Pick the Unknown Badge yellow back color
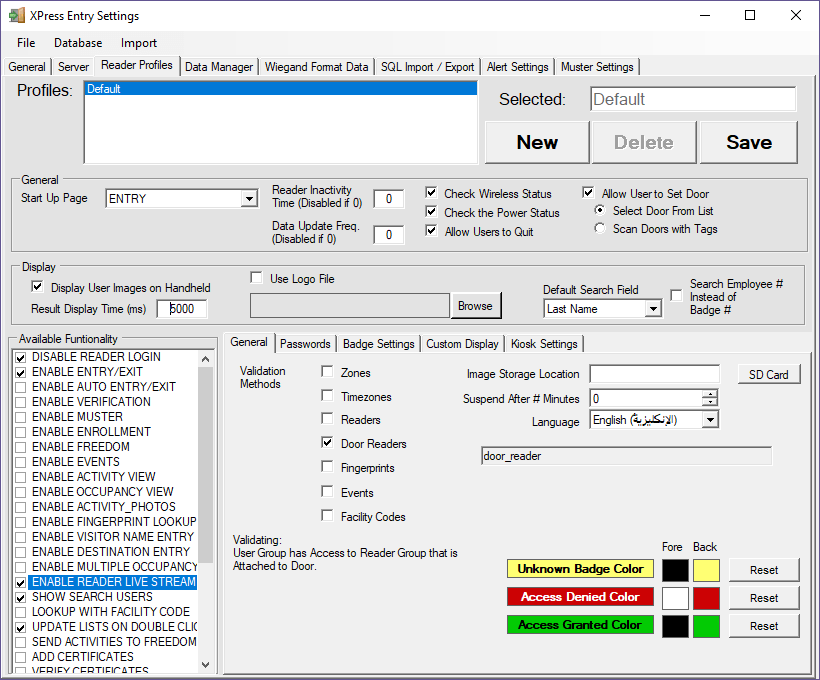 coord(706,570)
